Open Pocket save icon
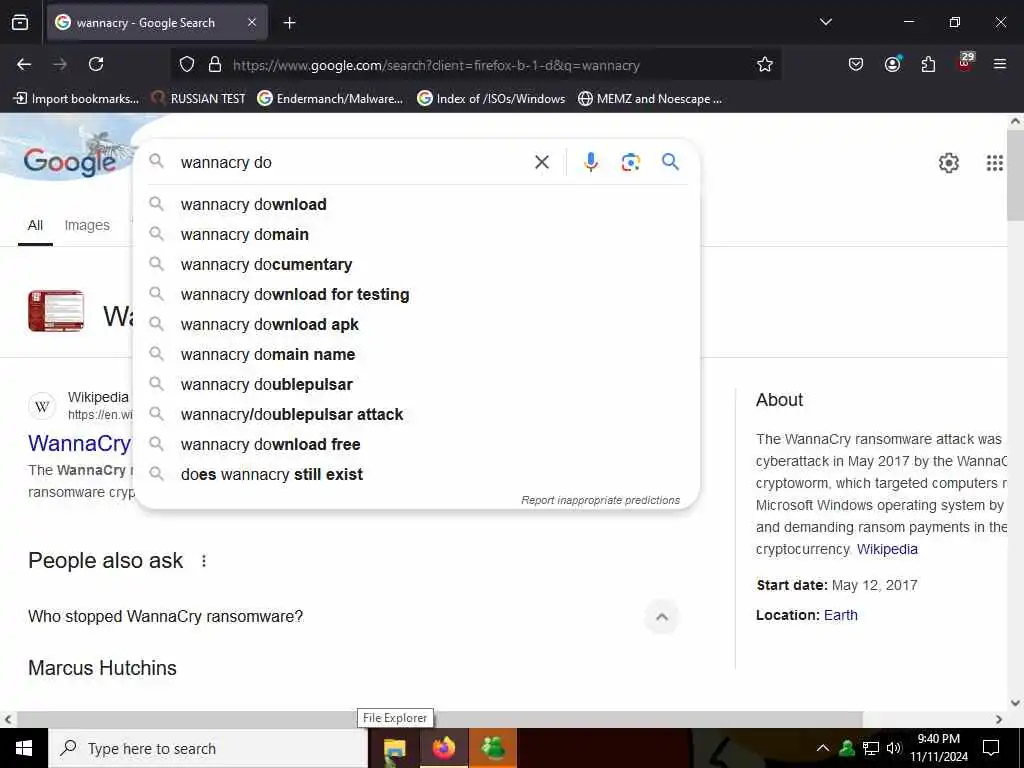Image resolution: width=1024 pixels, height=768 pixels. 856,64
